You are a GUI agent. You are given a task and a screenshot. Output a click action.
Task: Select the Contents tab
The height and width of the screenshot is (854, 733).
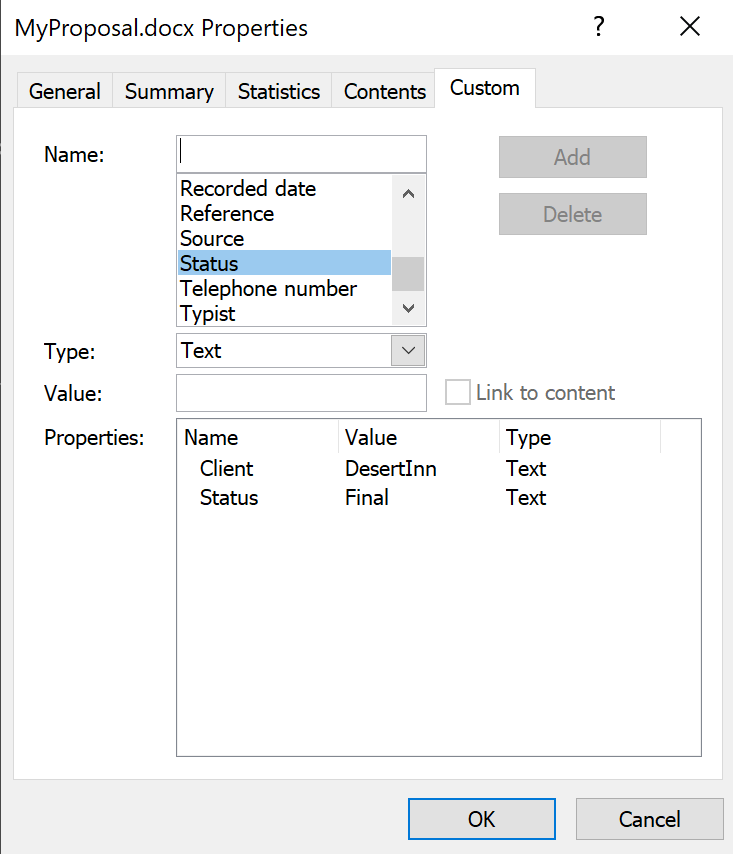click(383, 91)
